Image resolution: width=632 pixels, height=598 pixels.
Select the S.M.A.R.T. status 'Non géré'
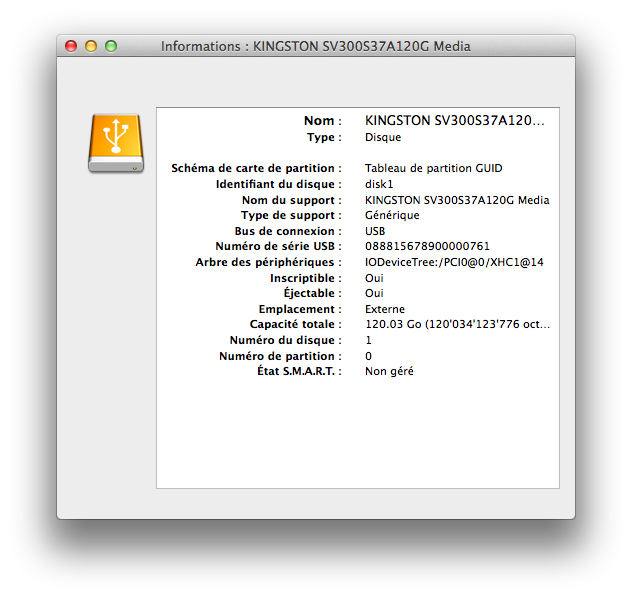[389, 371]
